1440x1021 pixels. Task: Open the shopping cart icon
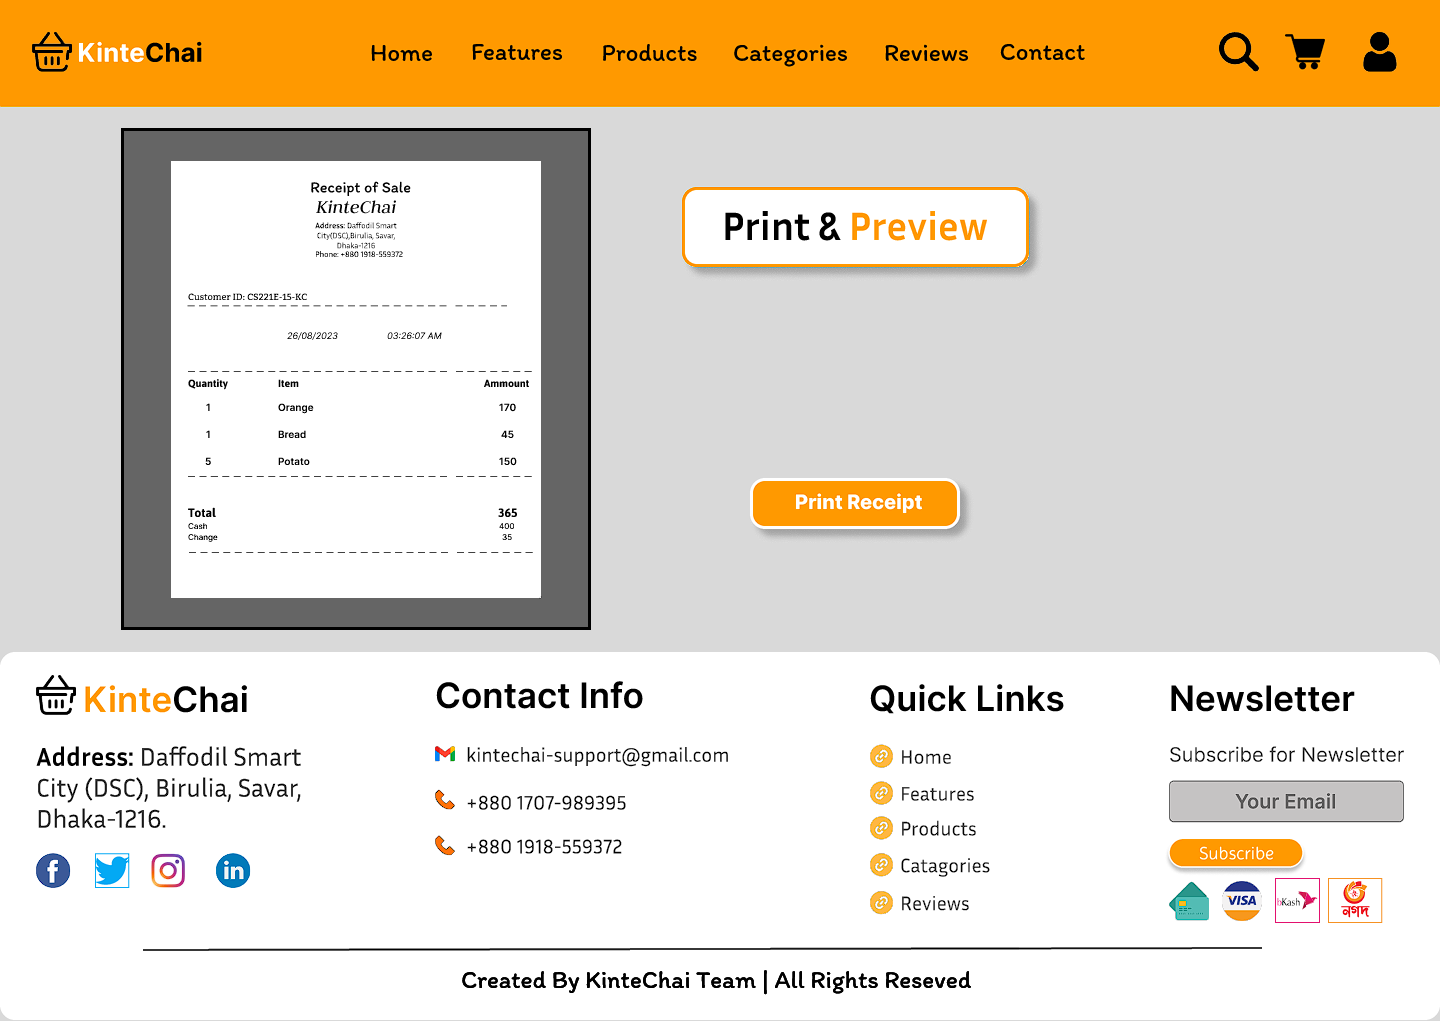[x=1306, y=52]
